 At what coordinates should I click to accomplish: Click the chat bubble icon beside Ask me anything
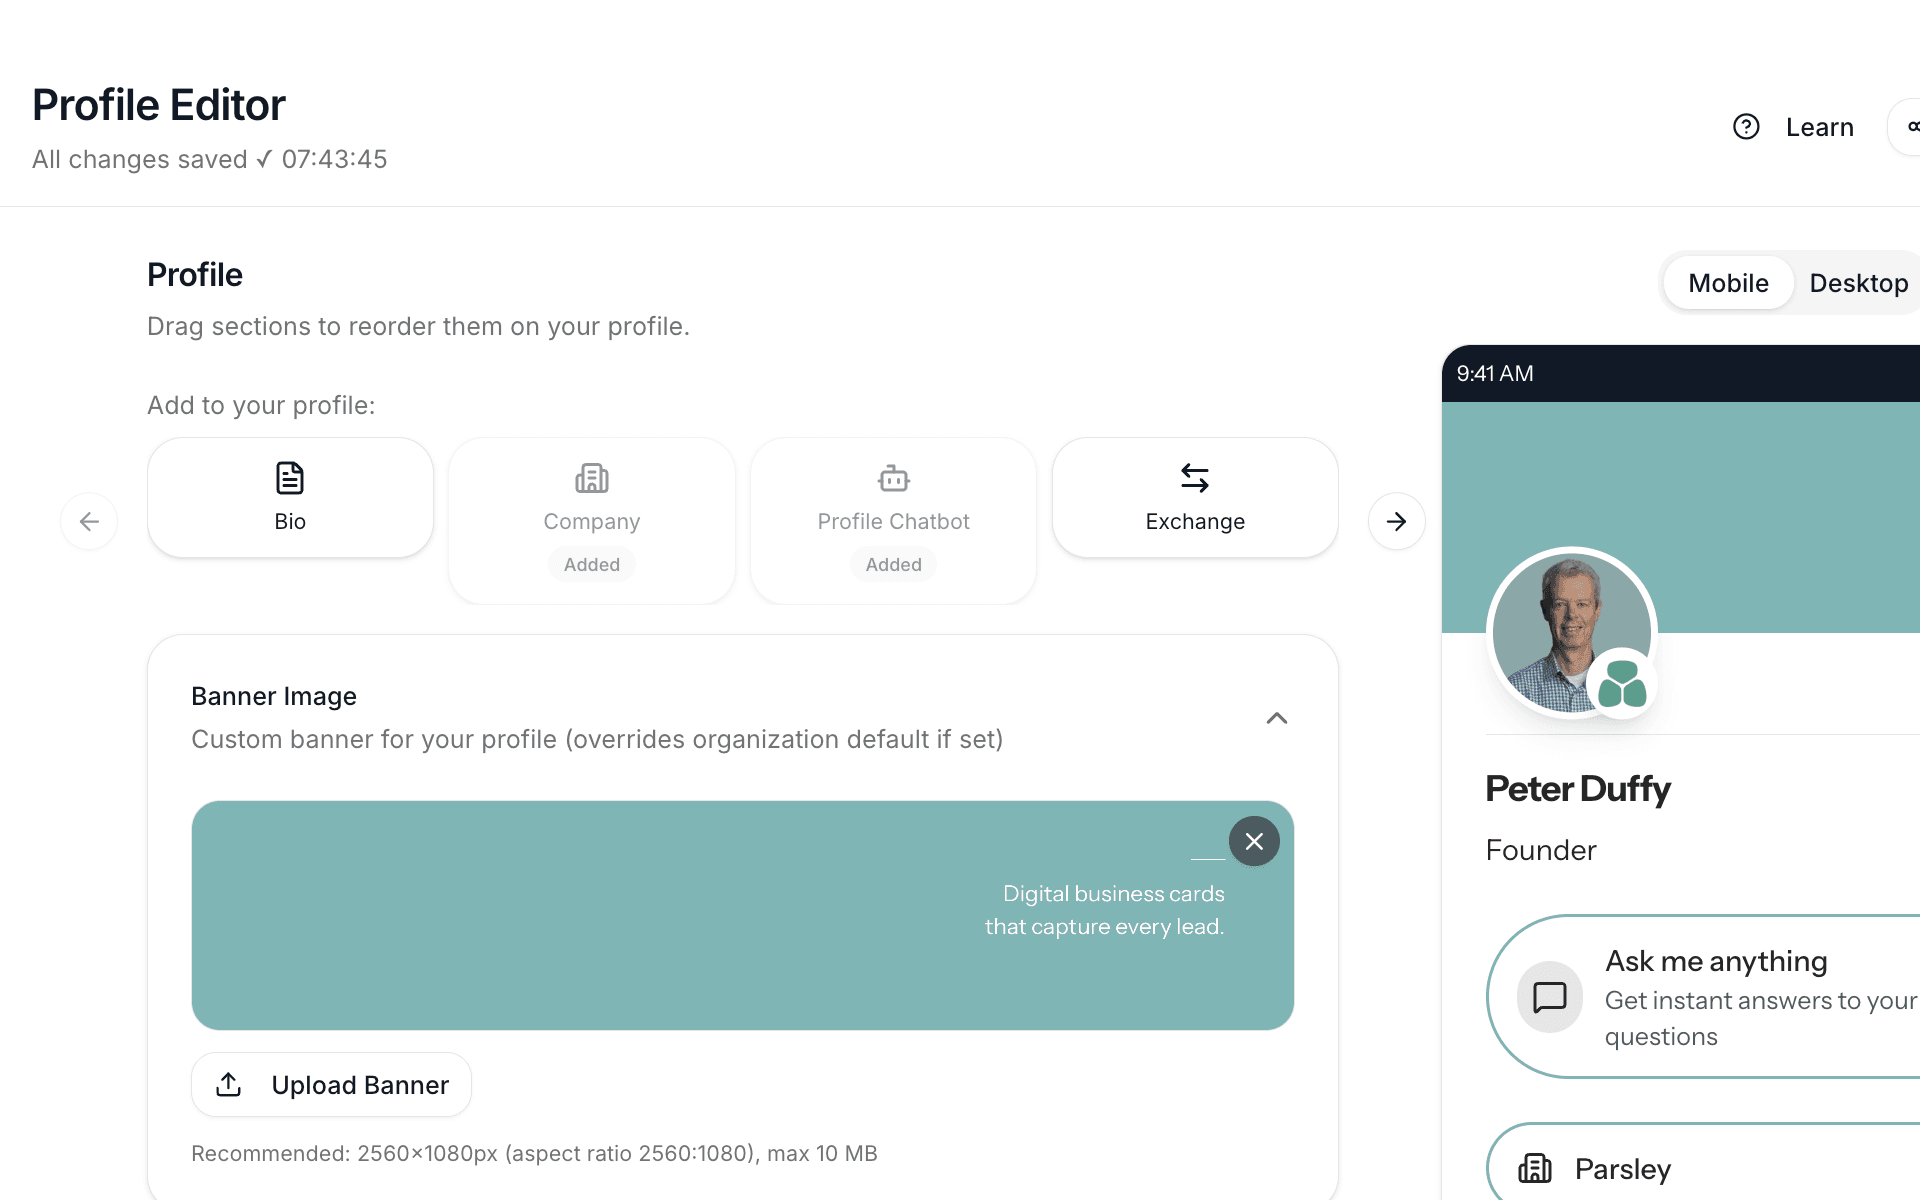coord(1550,997)
